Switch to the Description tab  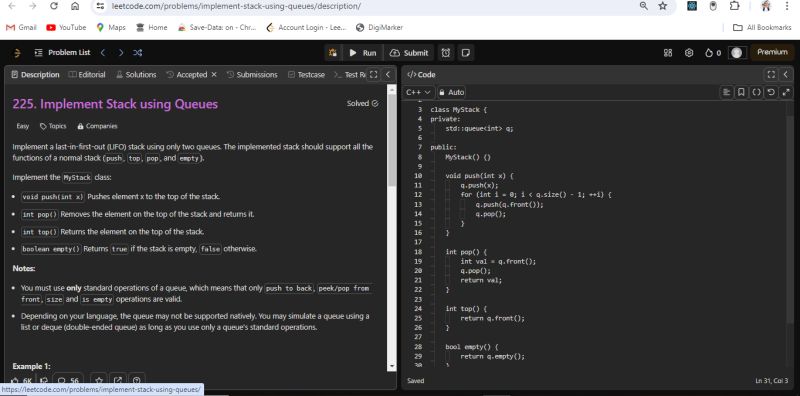pos(35,75)
